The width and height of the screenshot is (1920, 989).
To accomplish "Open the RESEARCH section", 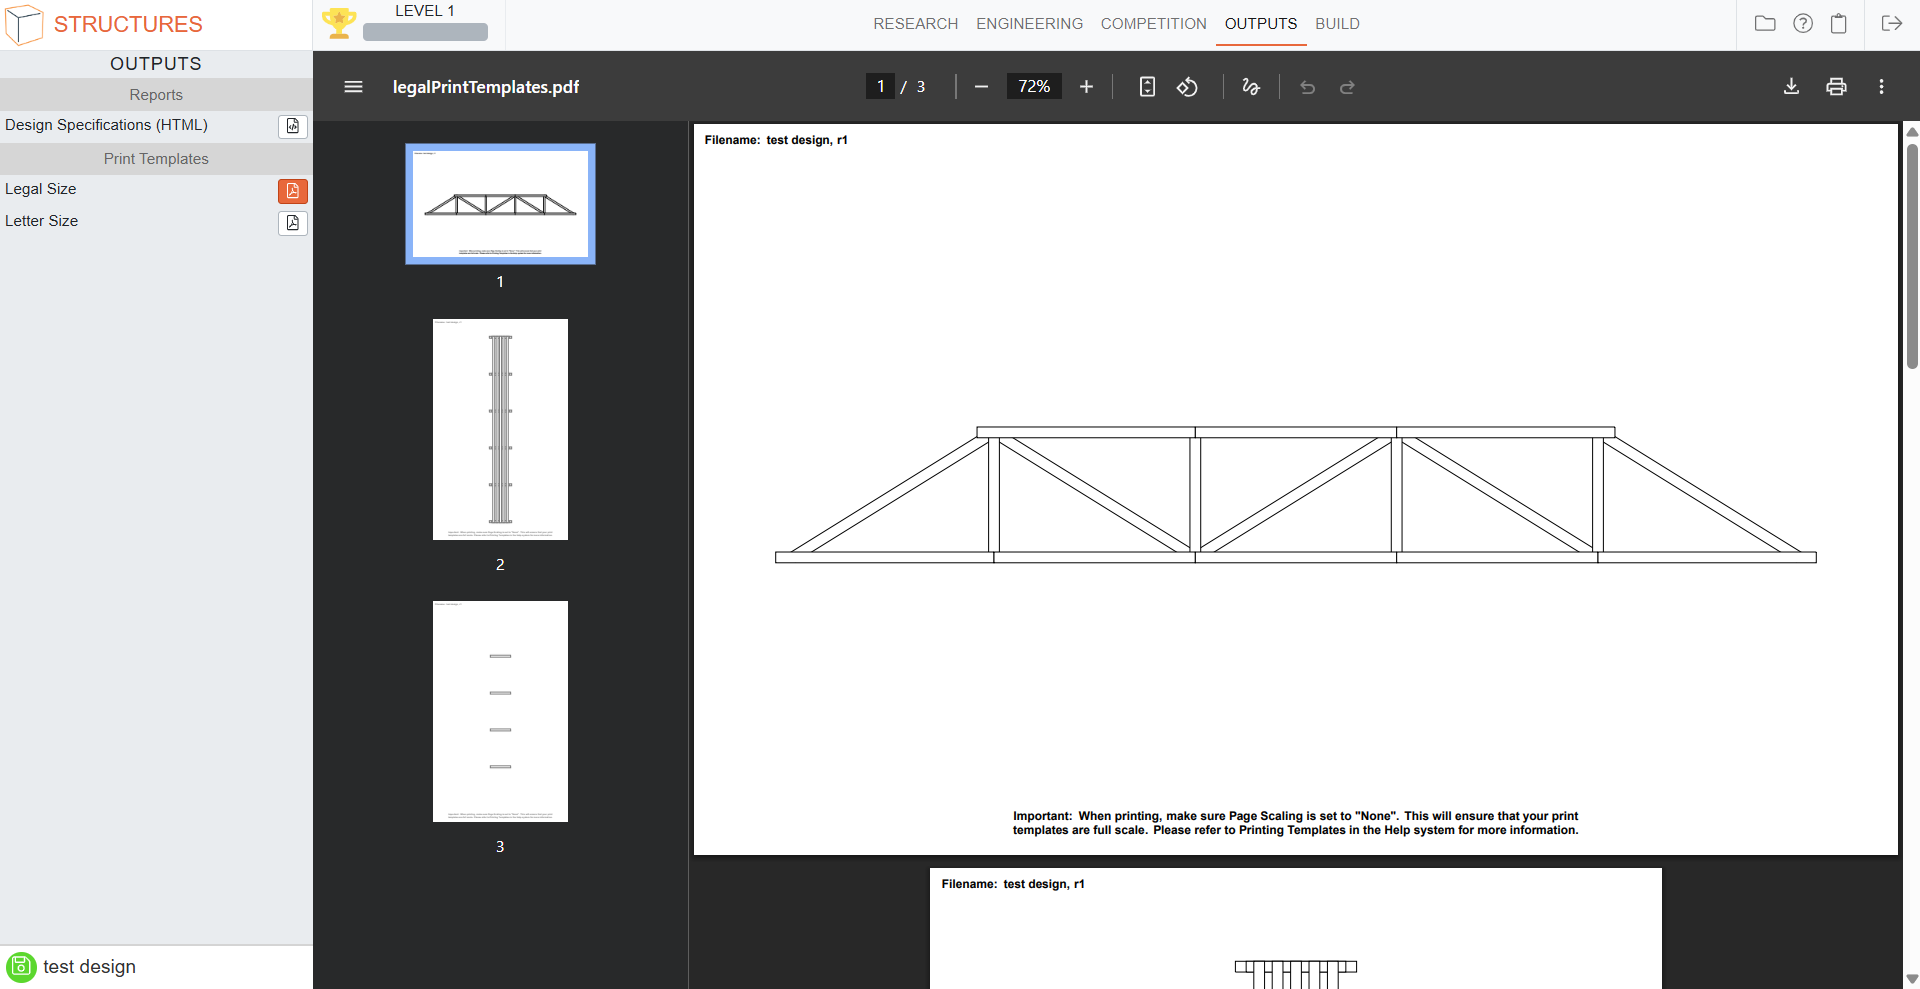I will 915,24.
